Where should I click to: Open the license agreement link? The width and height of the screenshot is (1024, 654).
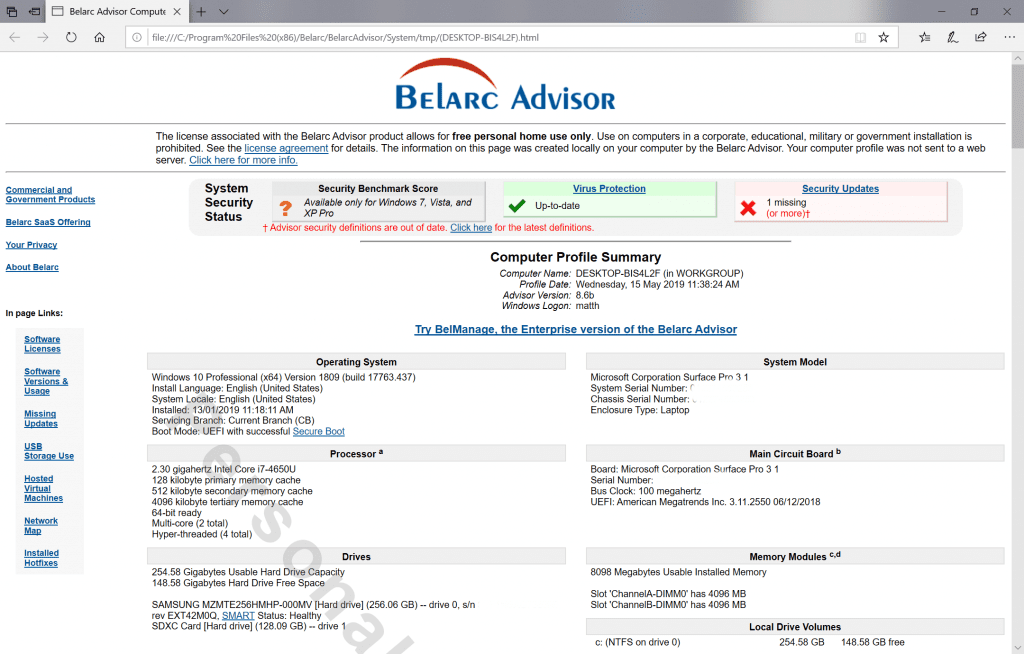[286, 148]
